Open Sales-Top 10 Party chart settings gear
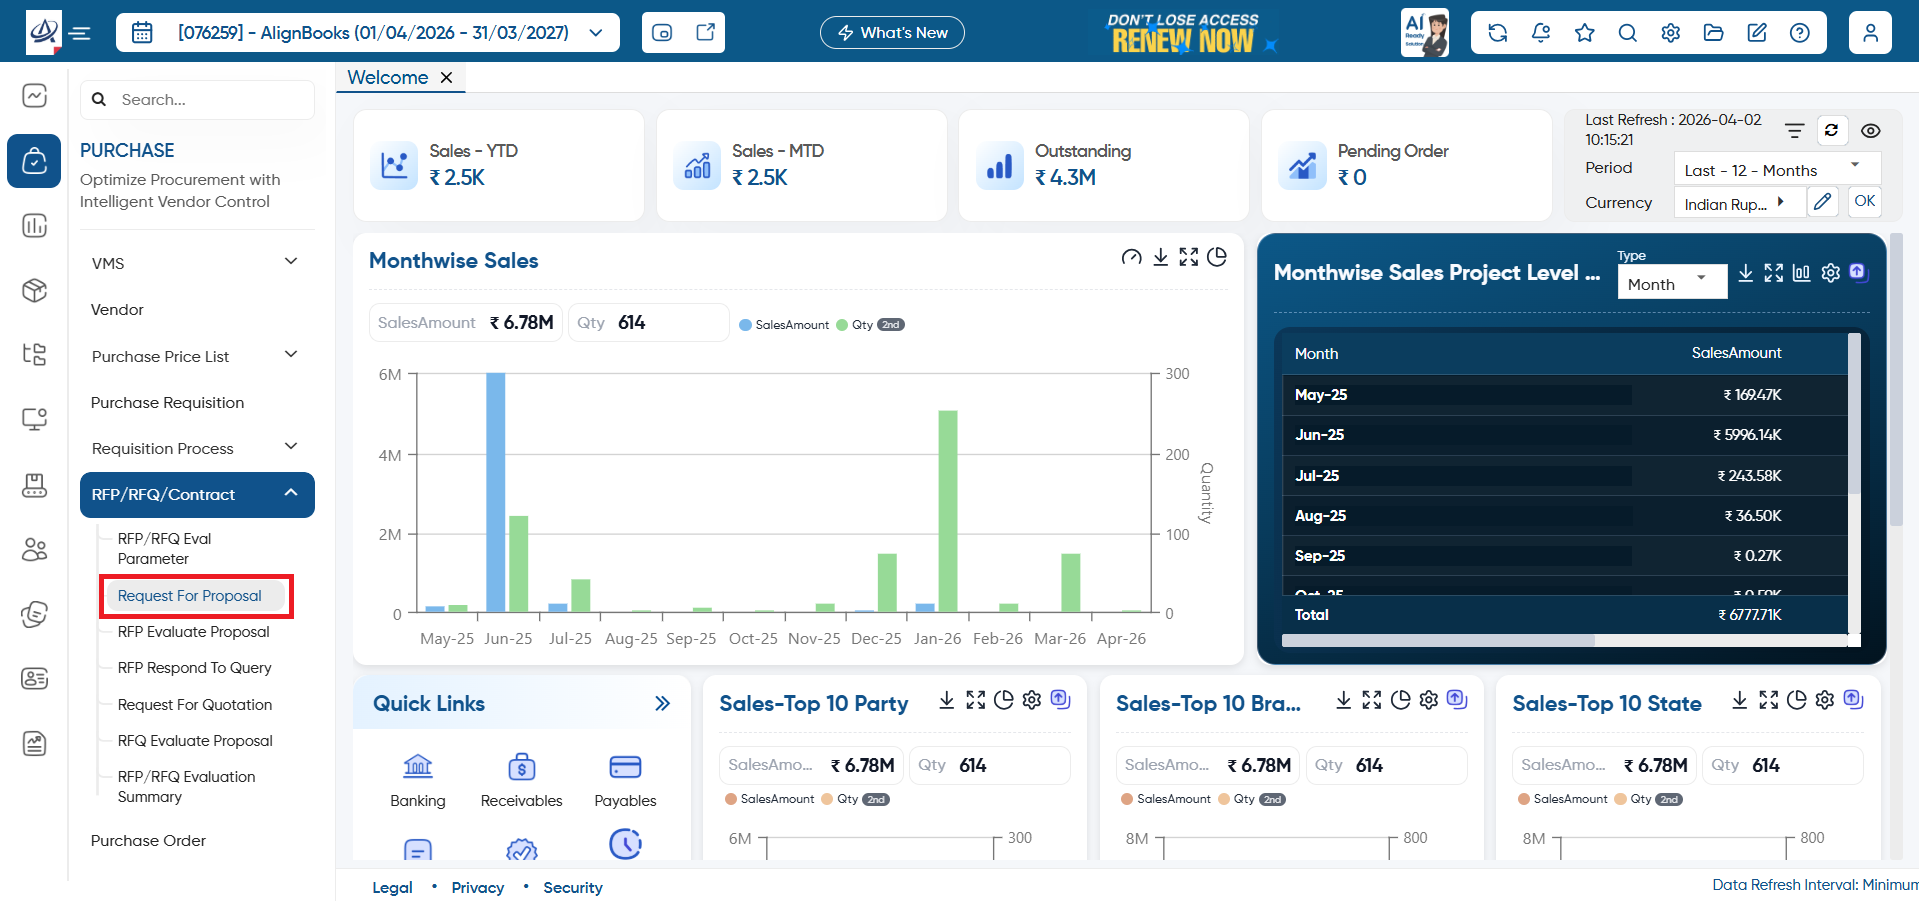 1032,700
